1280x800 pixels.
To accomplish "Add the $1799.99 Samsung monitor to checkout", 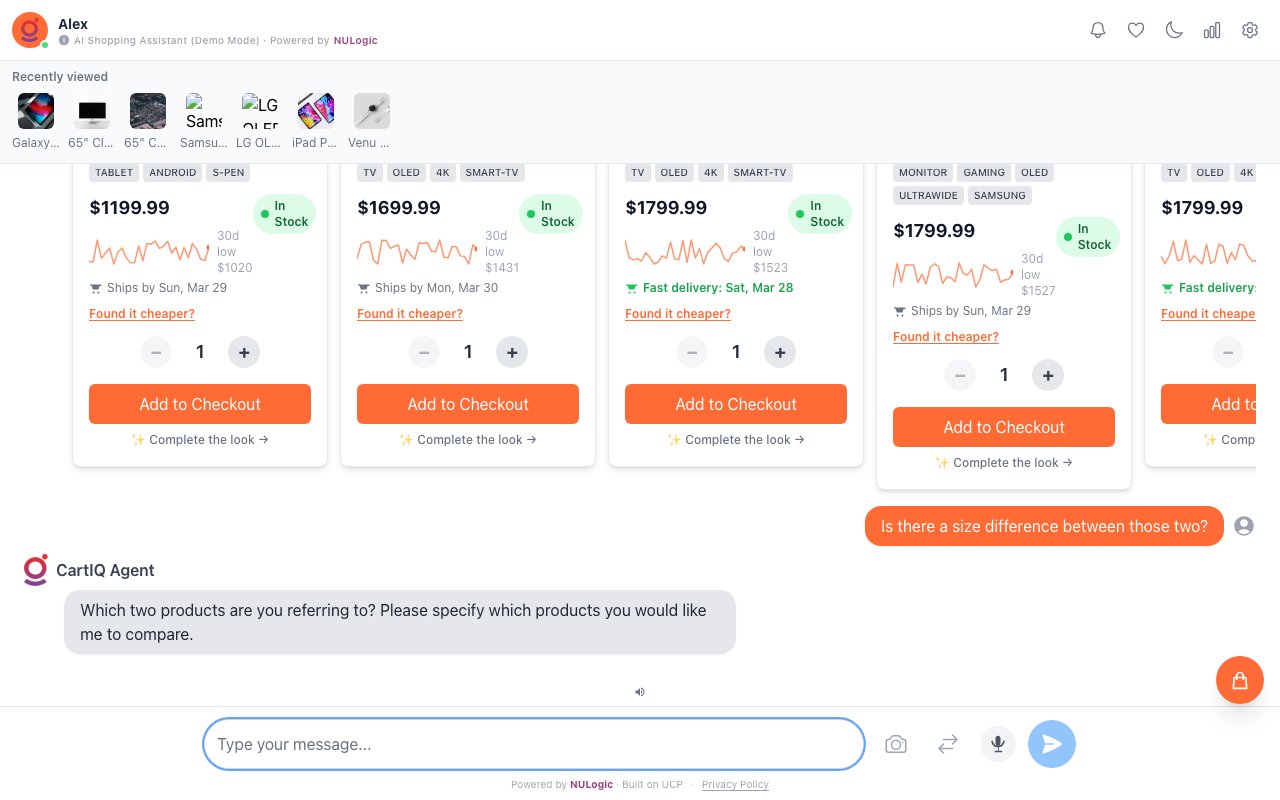I will pos(1004,427).
